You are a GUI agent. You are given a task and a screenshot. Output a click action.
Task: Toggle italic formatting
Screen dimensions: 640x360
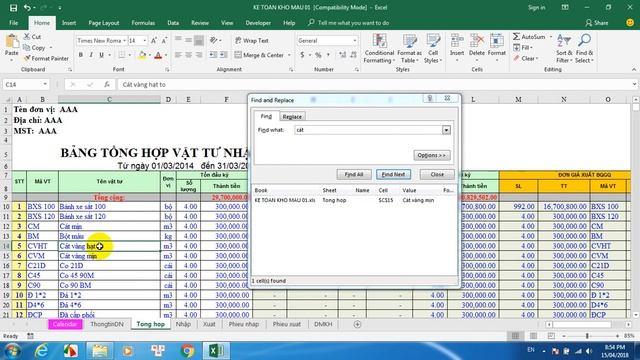(91, 55)
